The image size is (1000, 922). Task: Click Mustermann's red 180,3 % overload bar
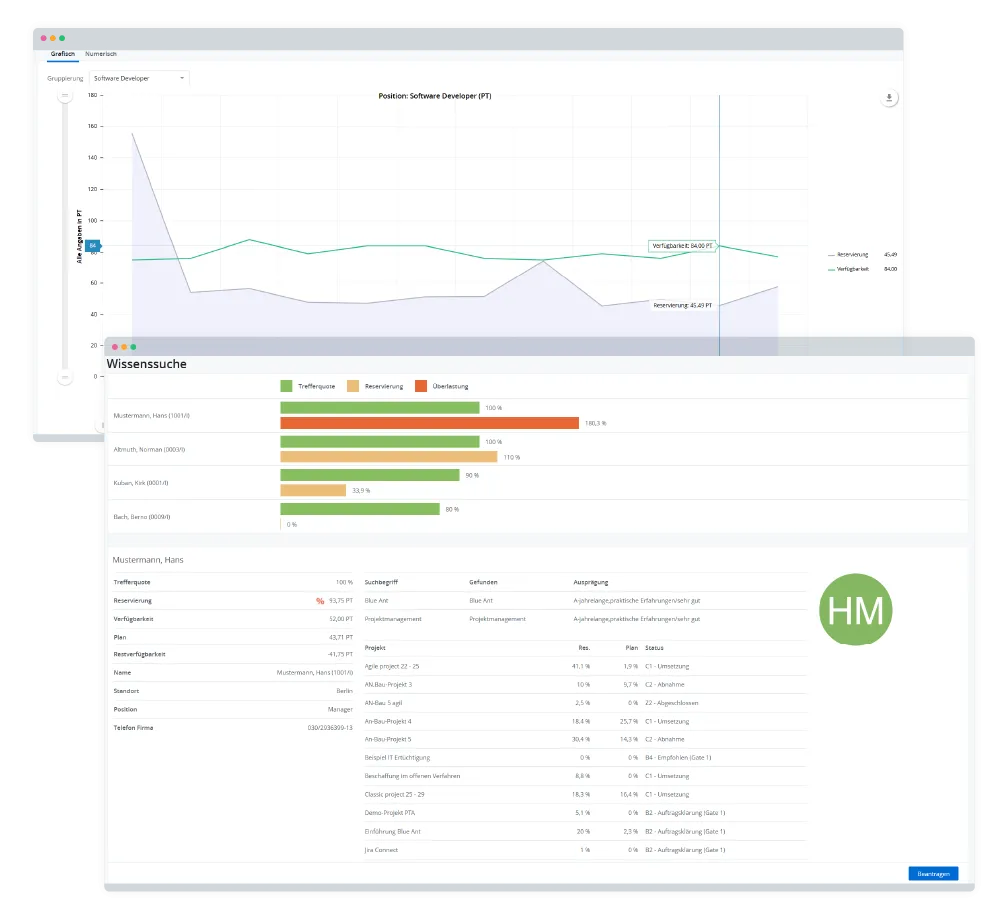[x=430, y=424]
